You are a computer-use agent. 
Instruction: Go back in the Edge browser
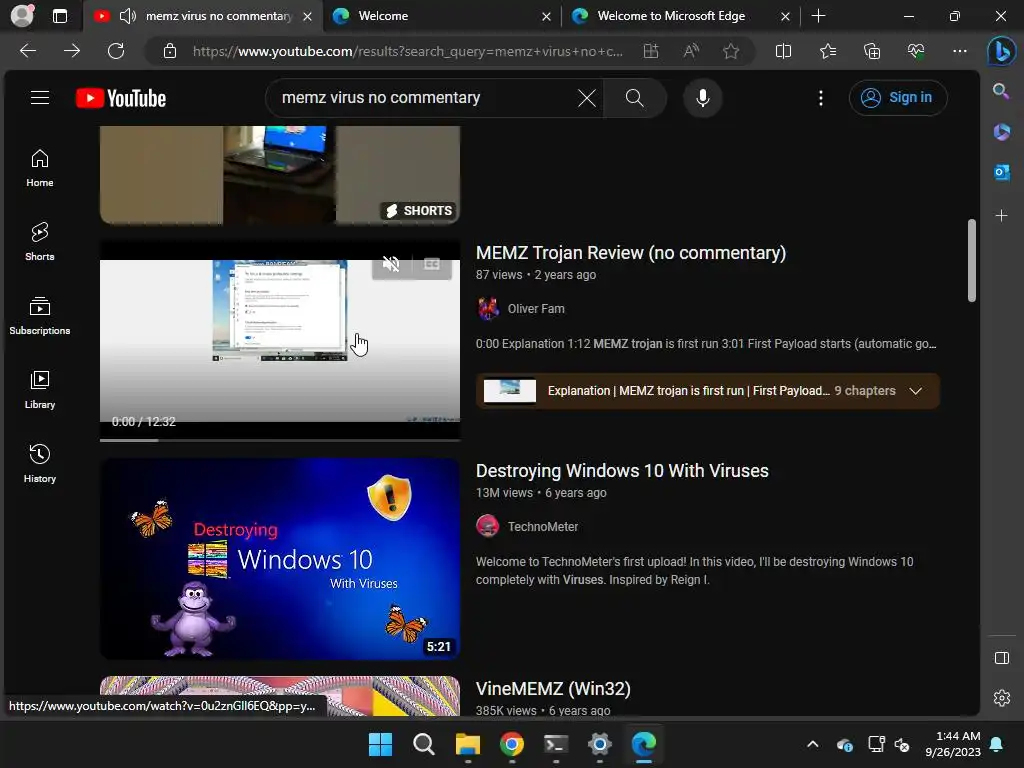(28, 51)
